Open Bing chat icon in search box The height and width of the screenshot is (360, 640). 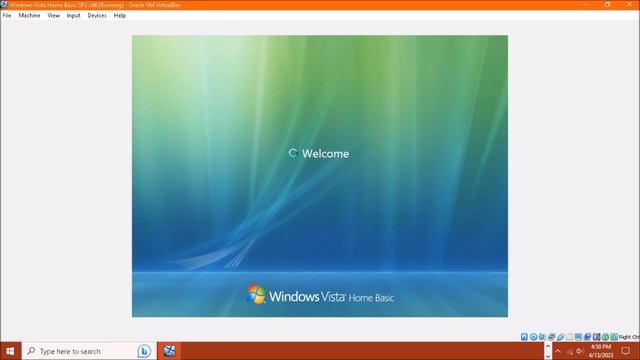144,351
